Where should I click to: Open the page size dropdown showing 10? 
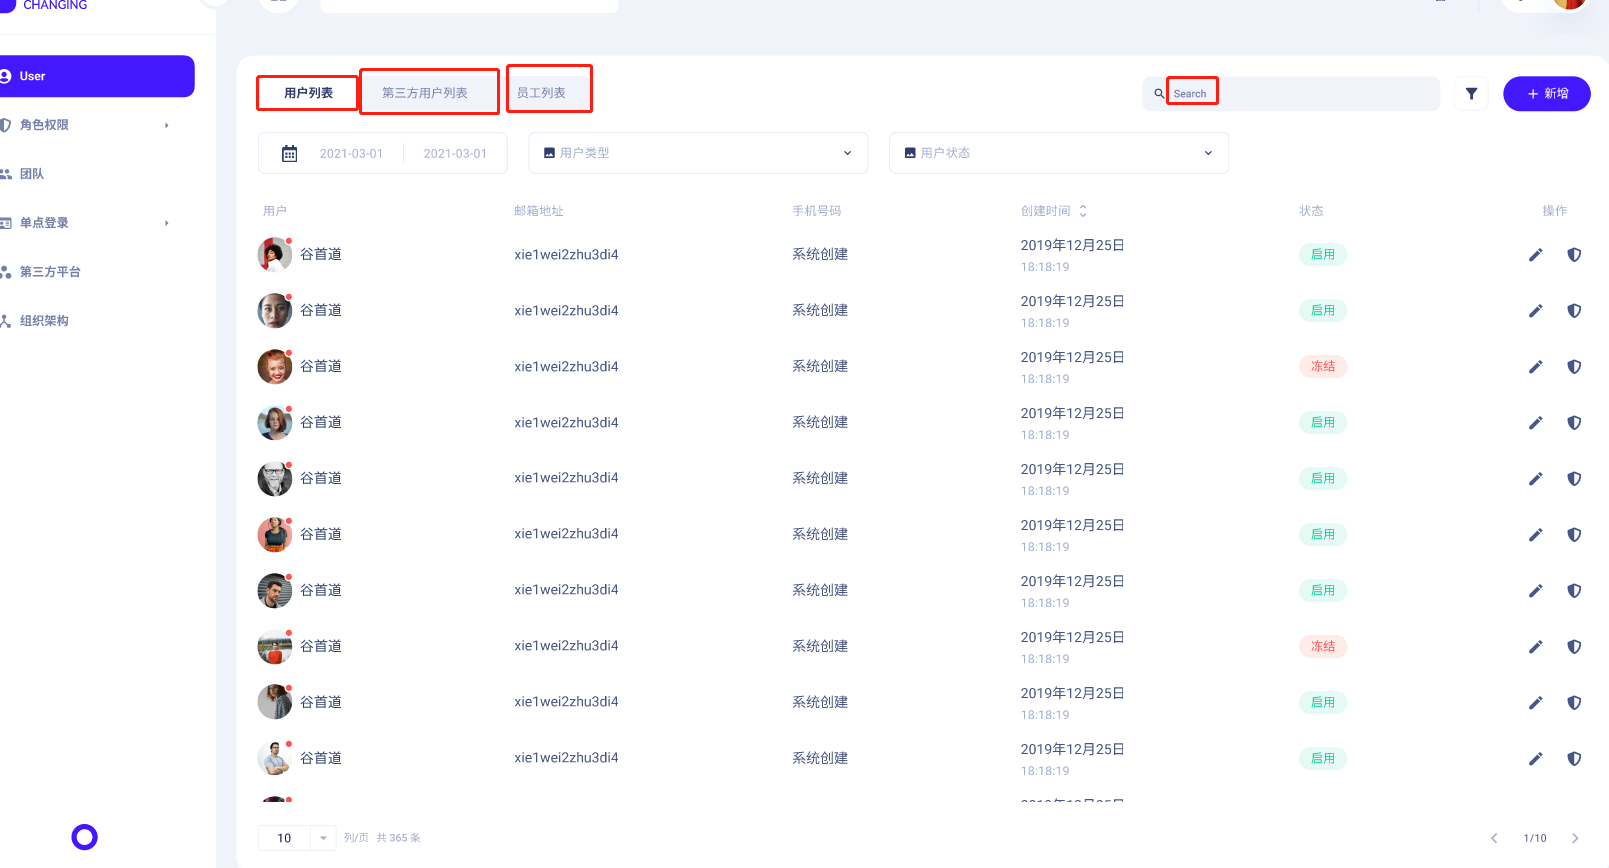[297, 838]
